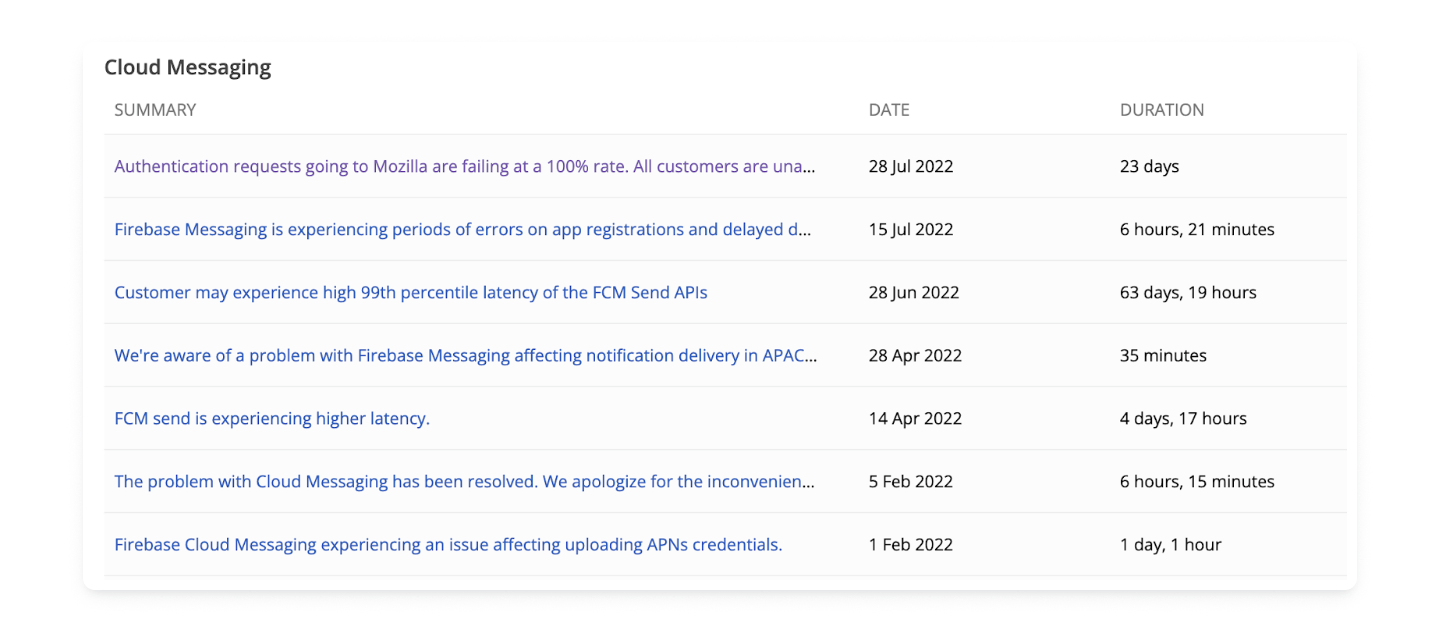Click the 23 days duration value
The width and height of the screenshot is (1440, 631).
click(1149, 166)
